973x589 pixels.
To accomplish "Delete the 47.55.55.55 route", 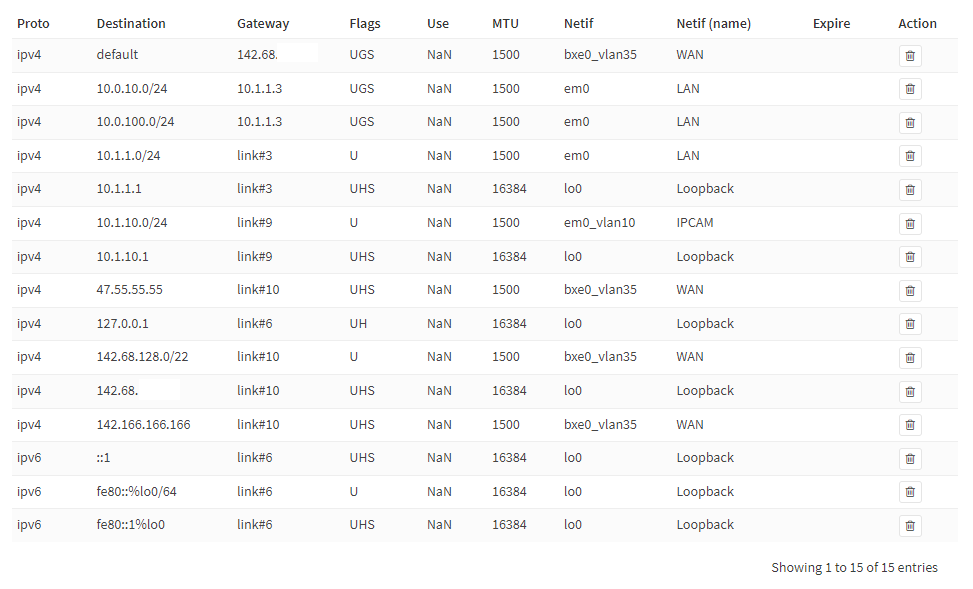I will point(909,290).
